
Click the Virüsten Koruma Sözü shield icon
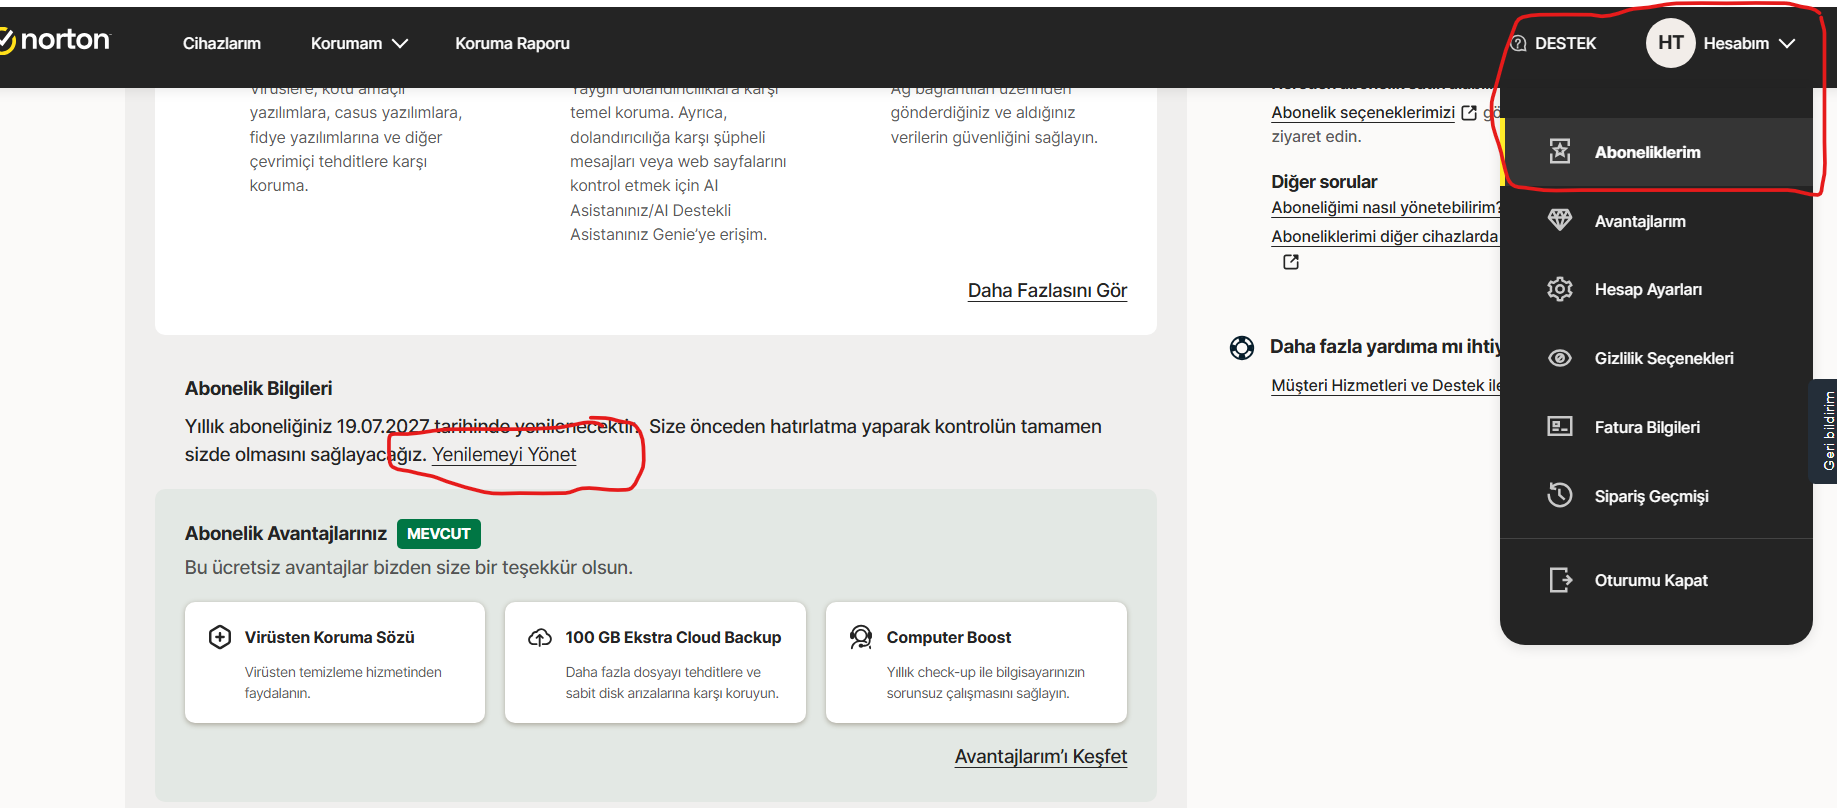[220, 637]
